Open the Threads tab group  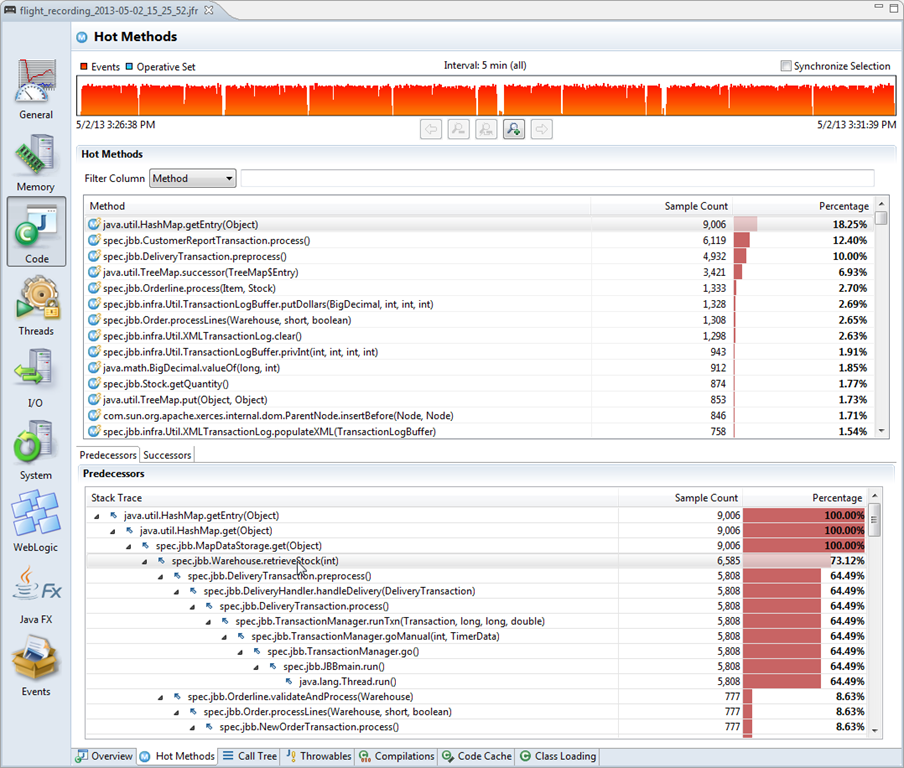tap(36, 306)
